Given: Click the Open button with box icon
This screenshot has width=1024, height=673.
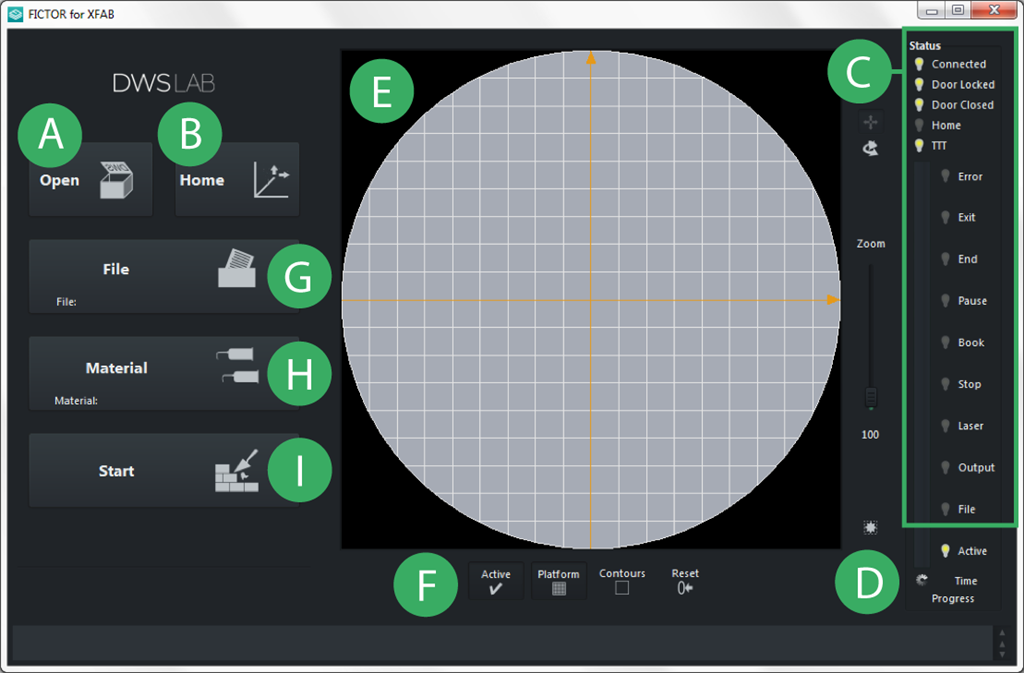Looking at the screenshot, I should 90,180.
